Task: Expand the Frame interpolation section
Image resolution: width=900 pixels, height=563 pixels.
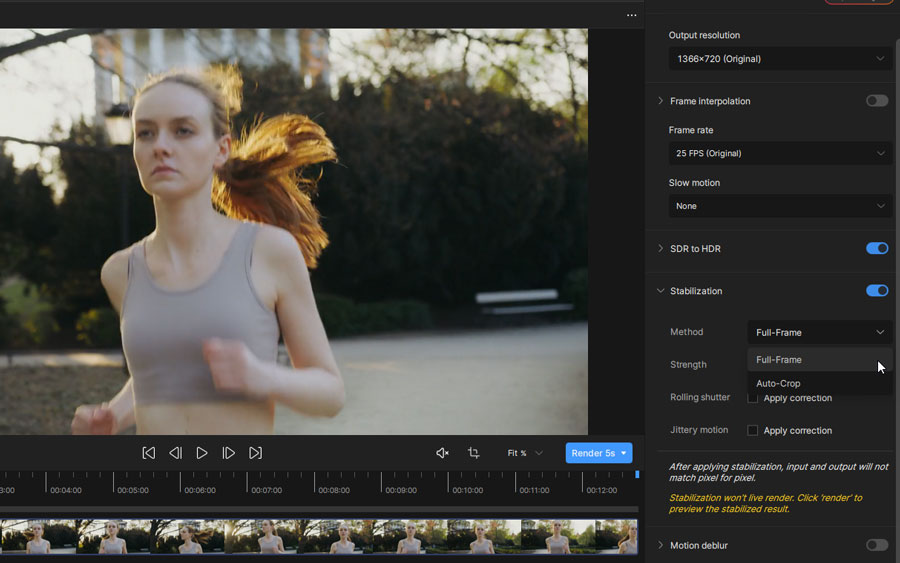Action: click(660, 101)
